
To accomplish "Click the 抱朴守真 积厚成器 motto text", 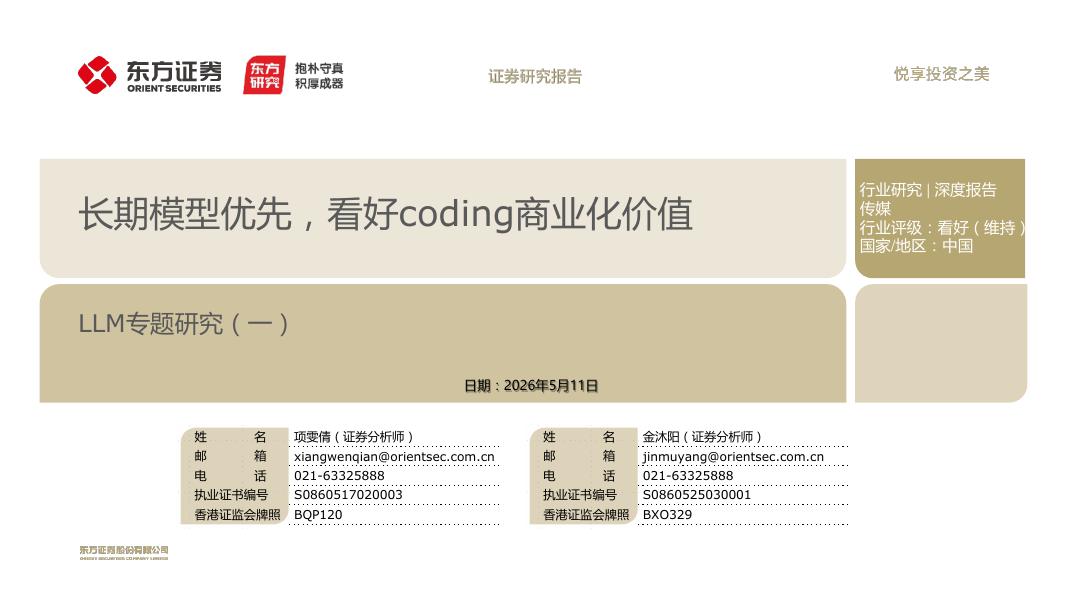I will (318, 76).
